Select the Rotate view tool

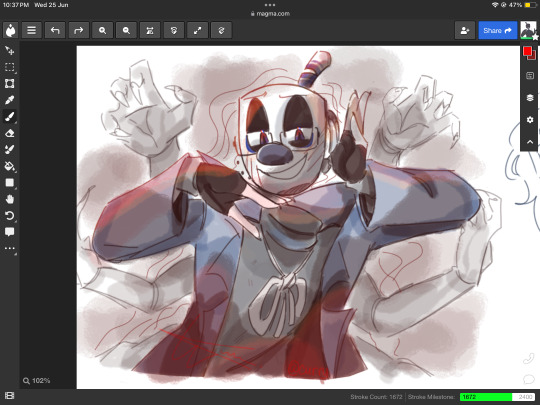click(10, 216)
